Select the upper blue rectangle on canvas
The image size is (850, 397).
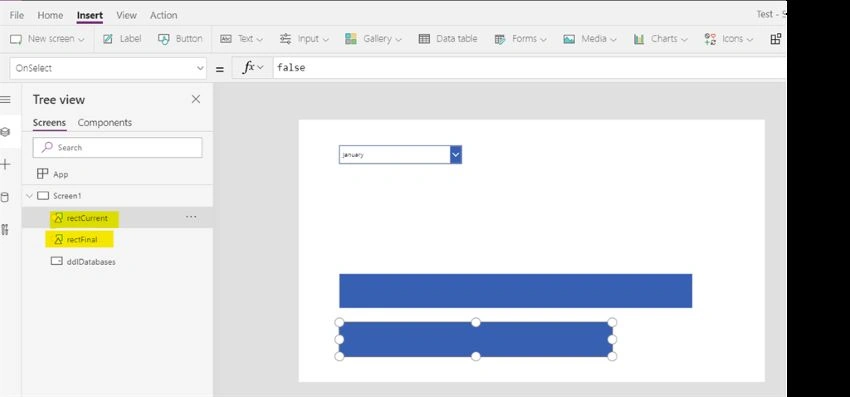(x=516, y=291)
